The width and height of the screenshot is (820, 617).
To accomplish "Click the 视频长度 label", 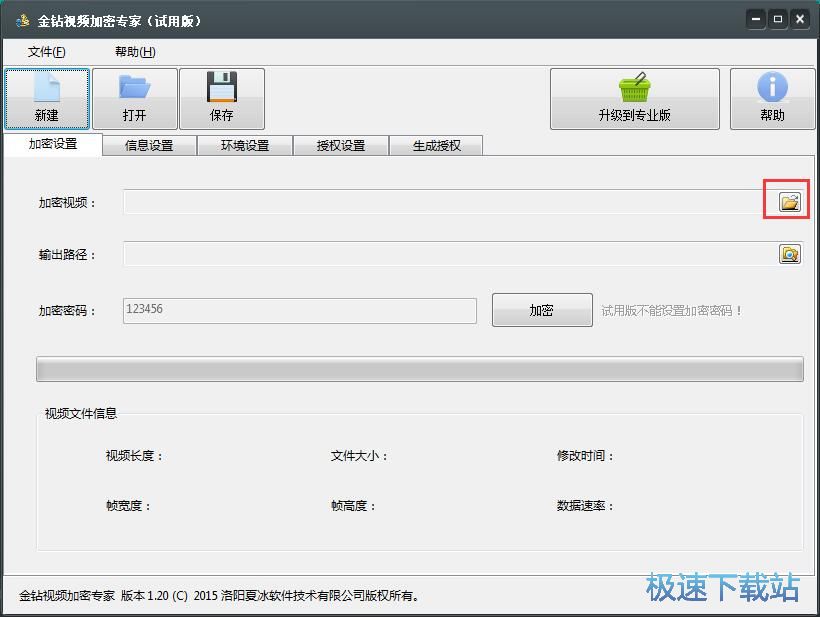I will click(x=134, y=456).
